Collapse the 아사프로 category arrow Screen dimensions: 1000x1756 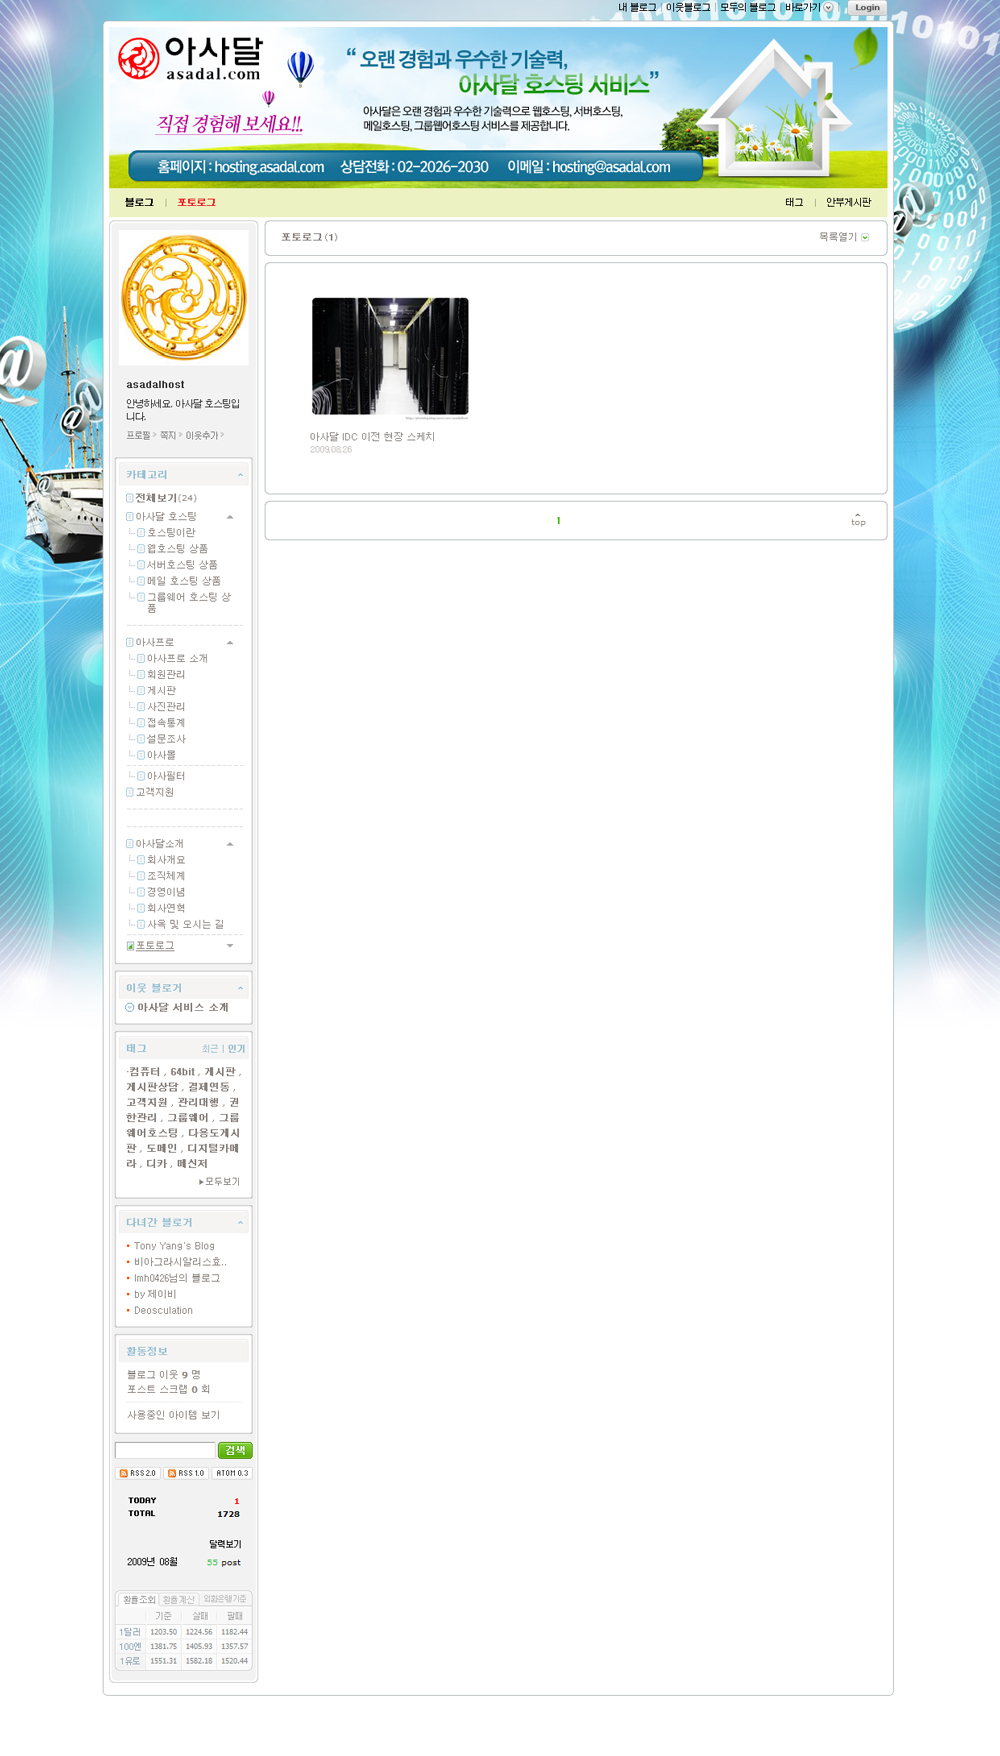coord(230,643)
